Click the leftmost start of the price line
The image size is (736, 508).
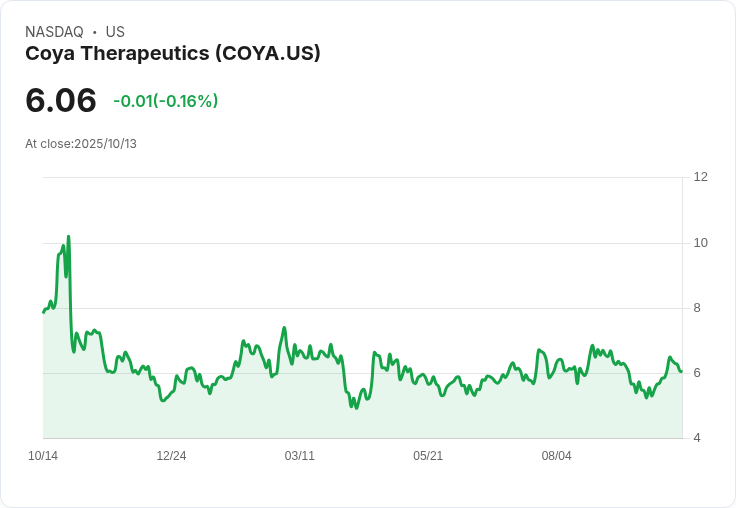click(x=43, y=313)
